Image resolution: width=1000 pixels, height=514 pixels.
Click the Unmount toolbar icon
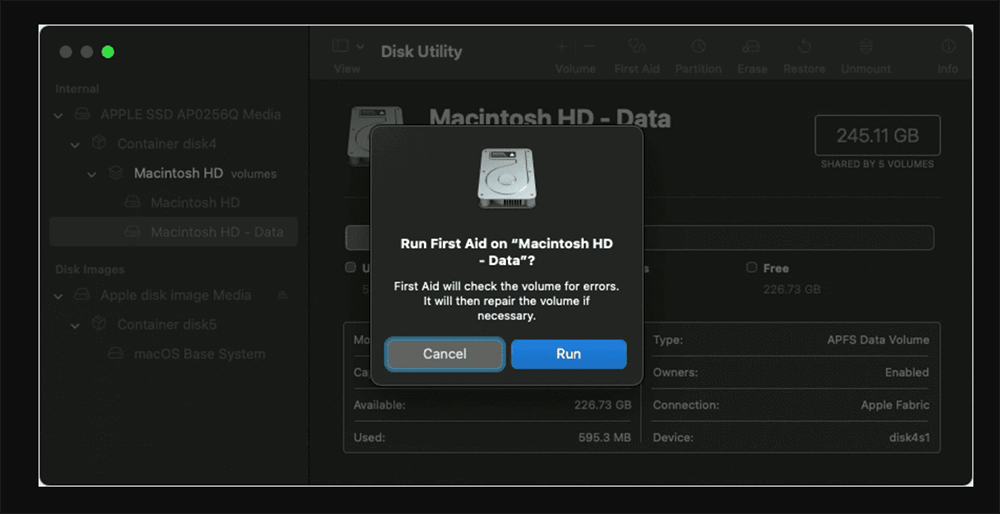[865, 47]
